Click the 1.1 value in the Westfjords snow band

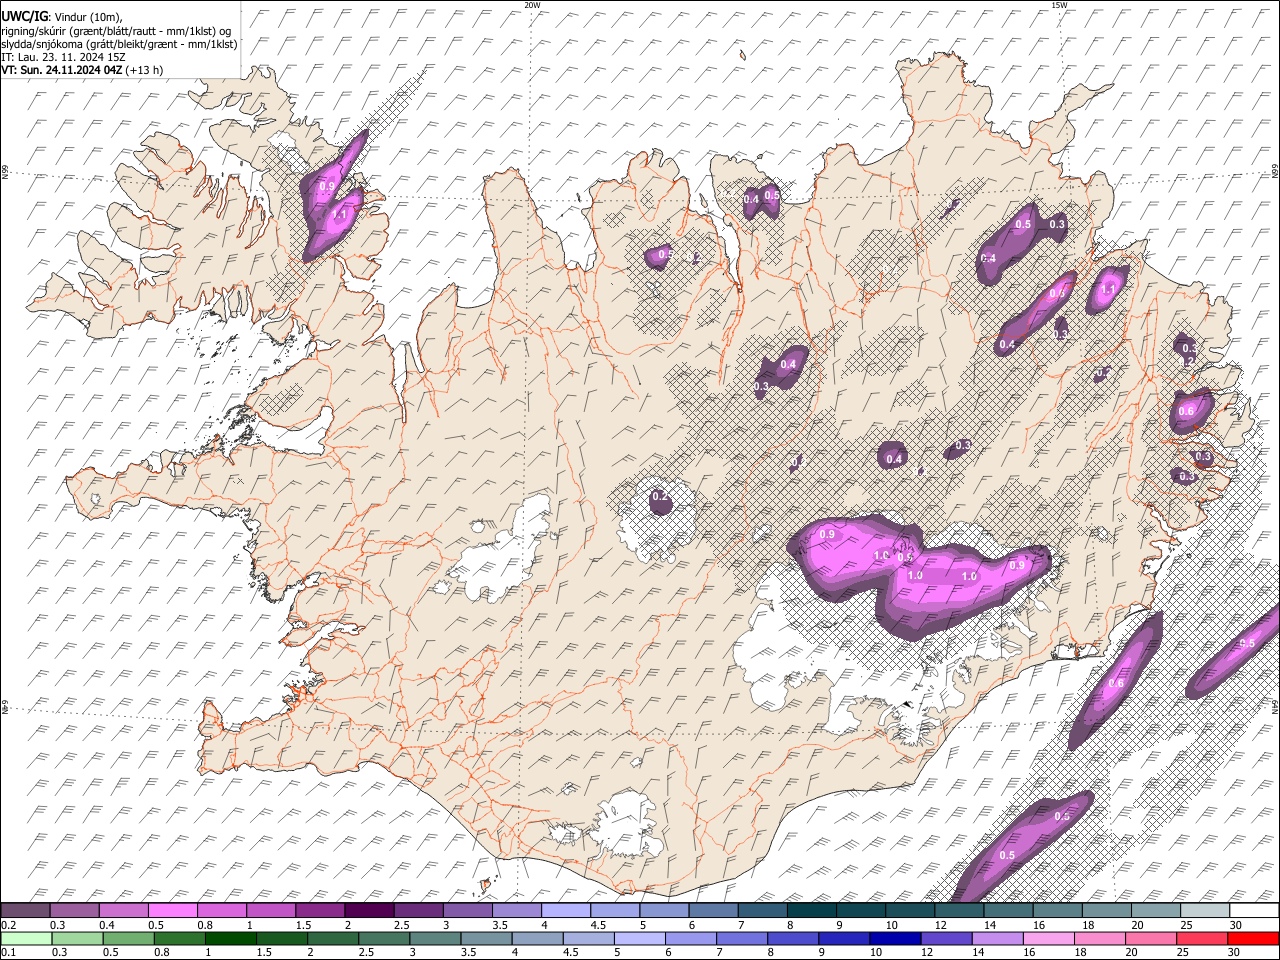[x=339, y=214]
